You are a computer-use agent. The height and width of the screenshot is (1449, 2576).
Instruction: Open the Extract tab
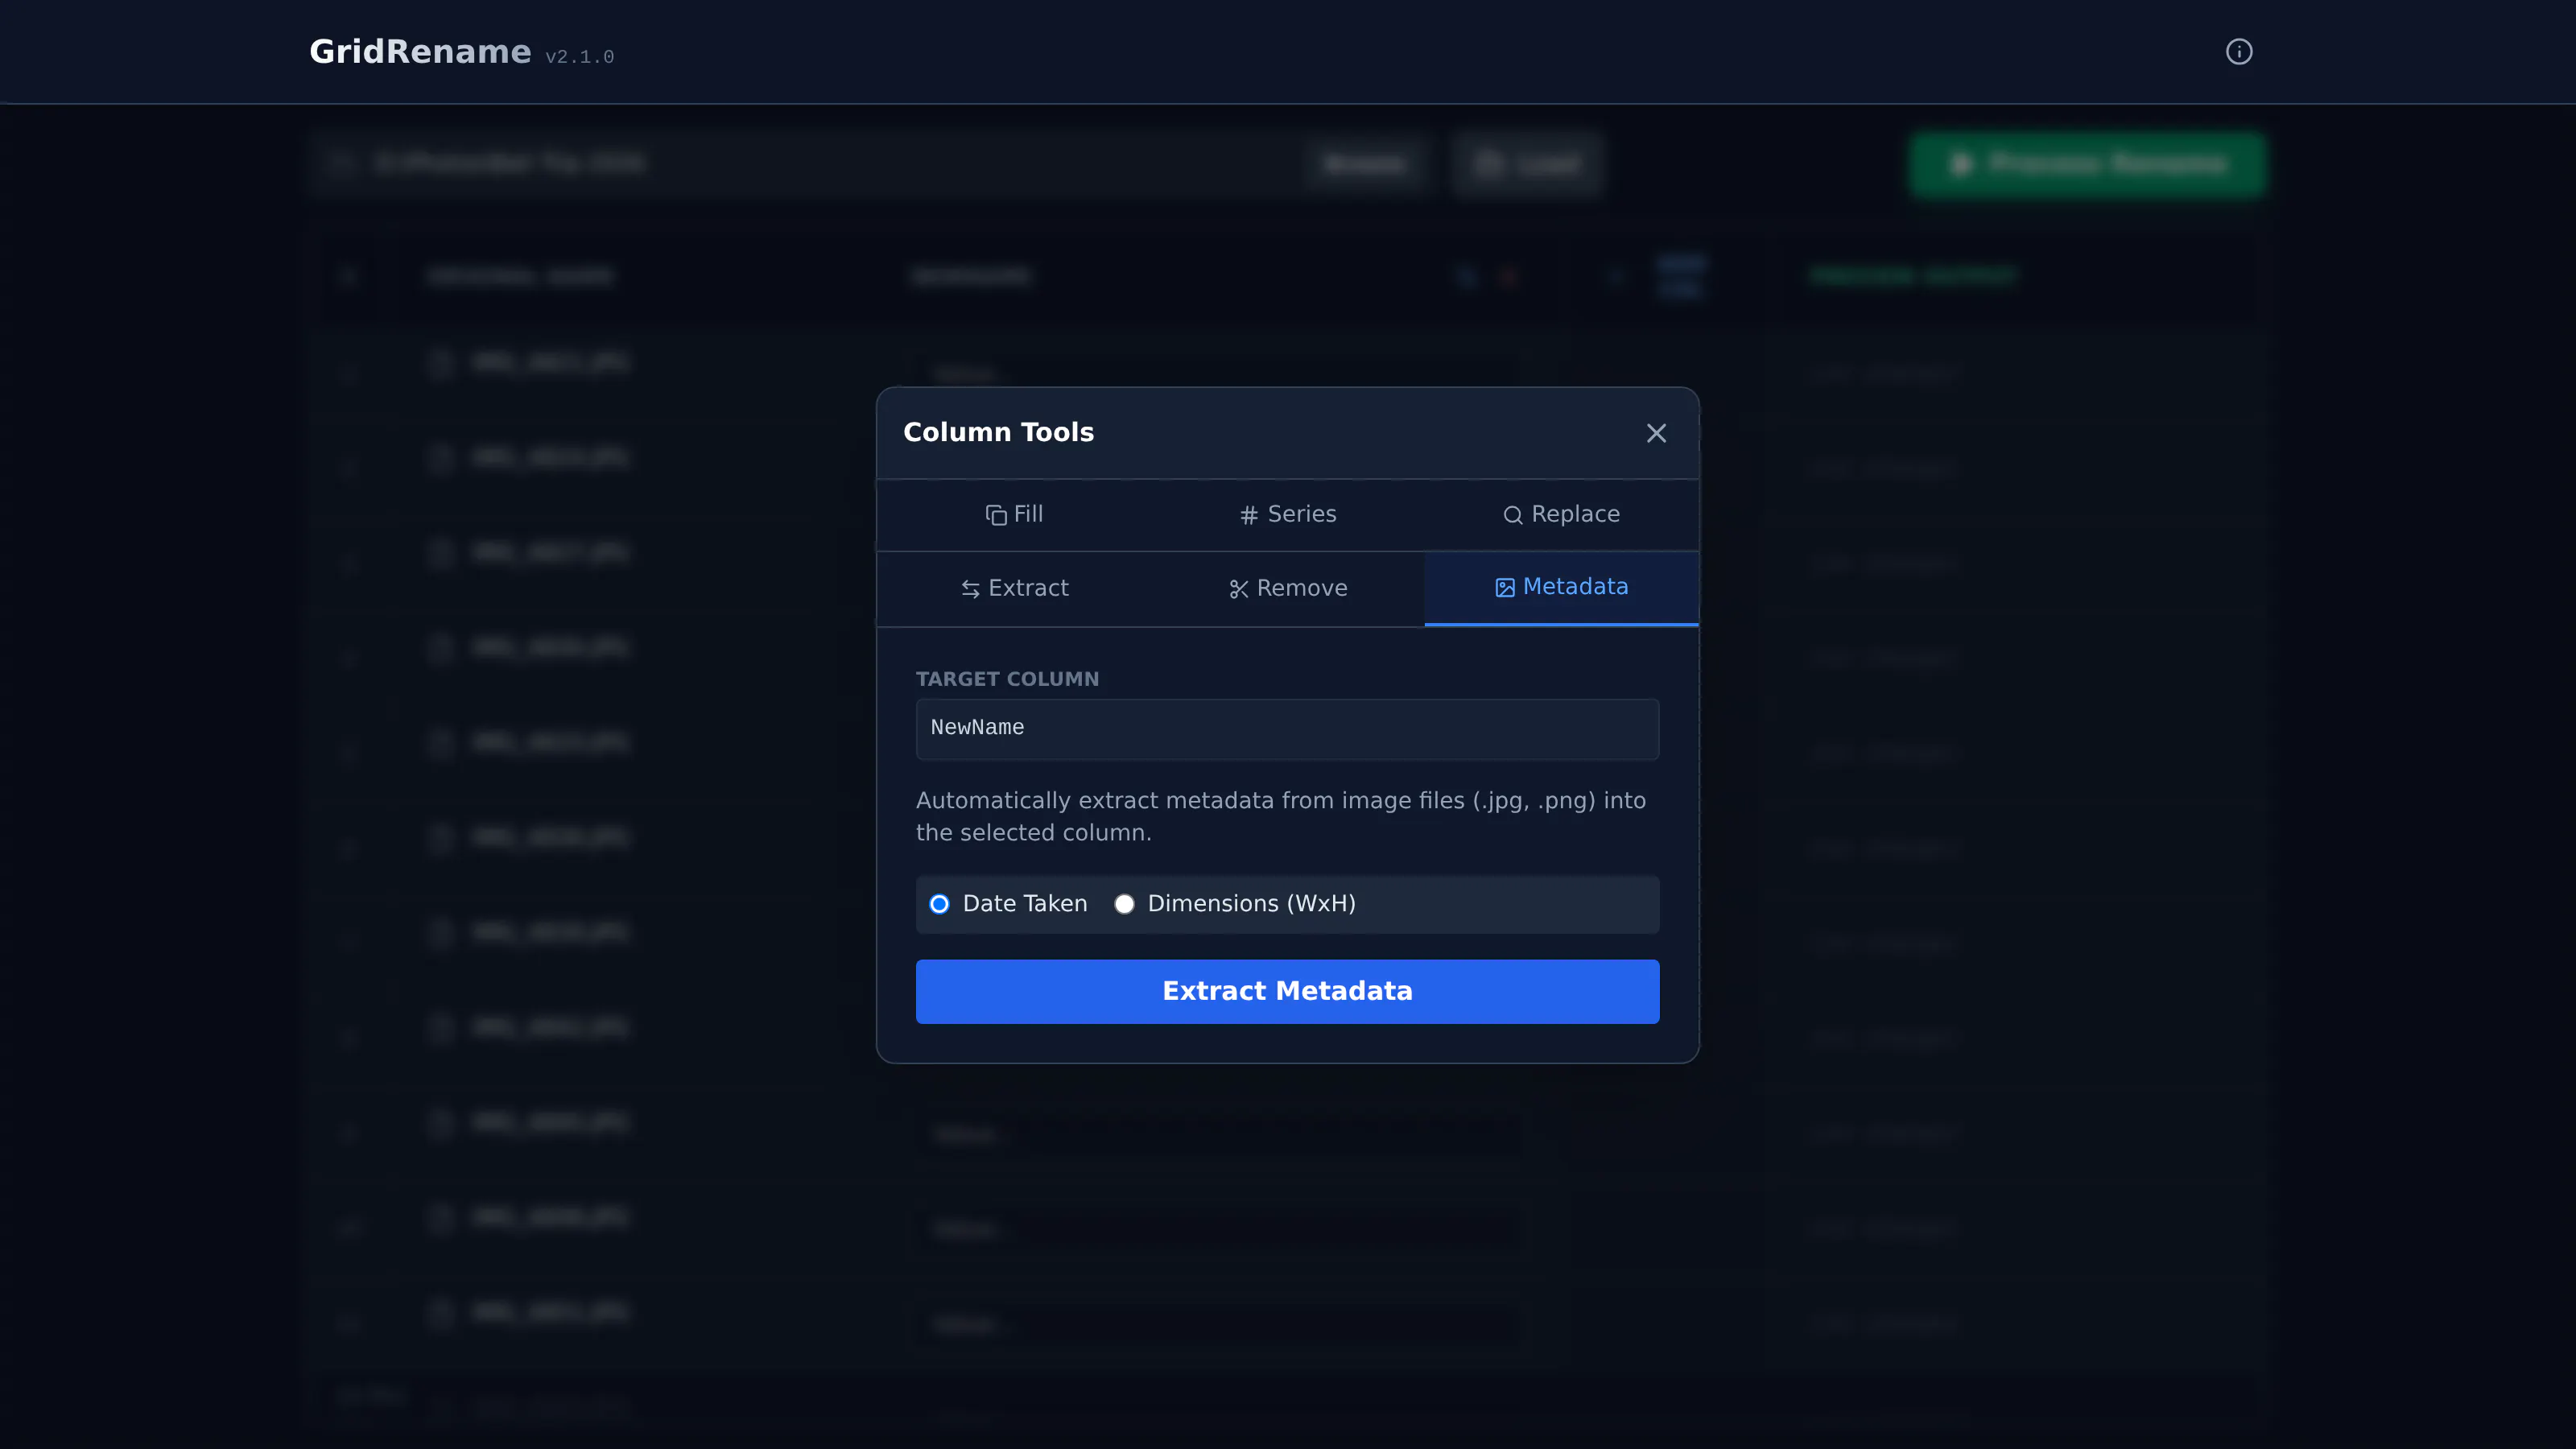pos(1014,588)
